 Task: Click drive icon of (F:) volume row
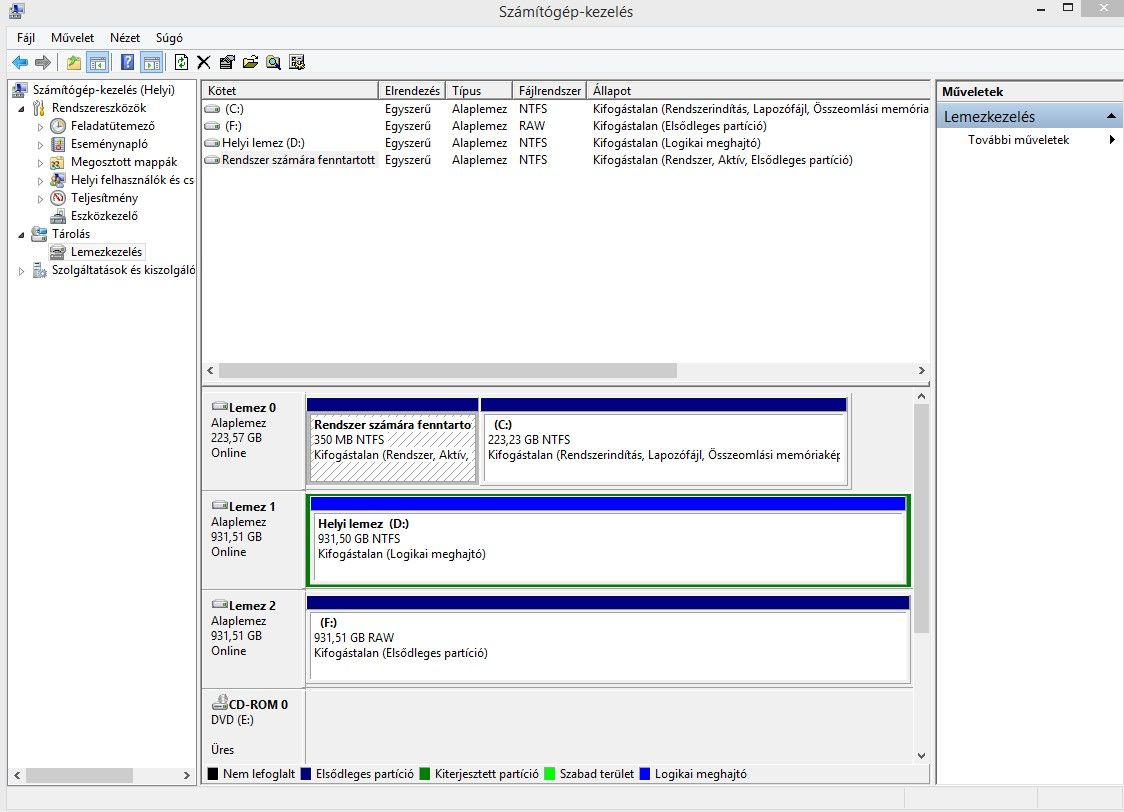pos(212,126)
